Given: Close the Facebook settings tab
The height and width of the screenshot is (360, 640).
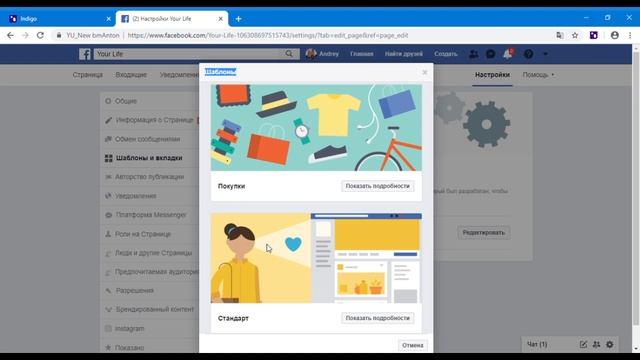Looking at the screenshot, I should pyautogui.click(x=220, y=19).
